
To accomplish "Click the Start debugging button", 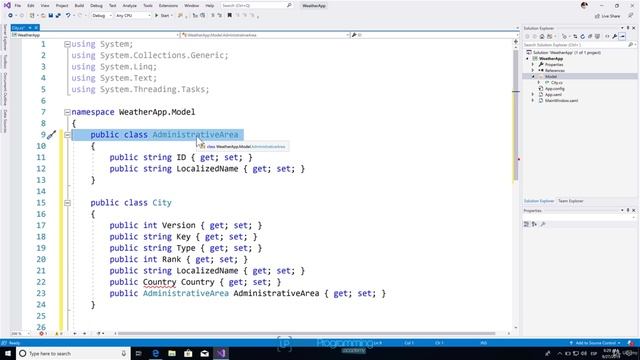I will 162,16.
